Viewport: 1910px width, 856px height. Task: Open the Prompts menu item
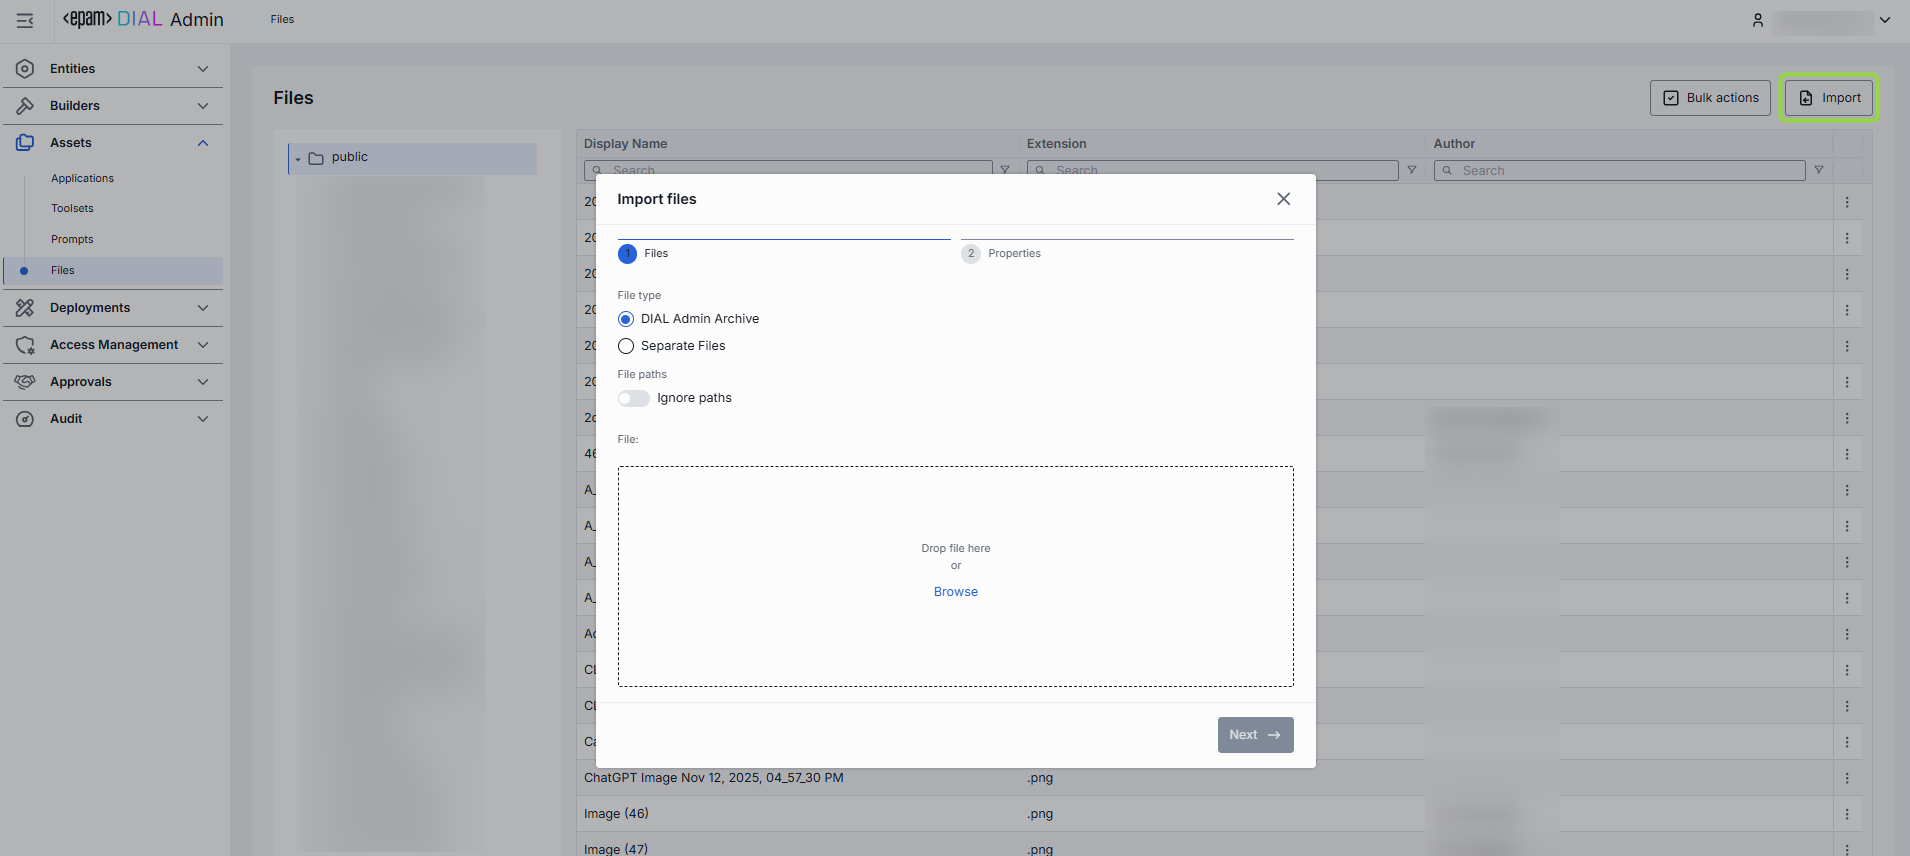click(72, 240)
